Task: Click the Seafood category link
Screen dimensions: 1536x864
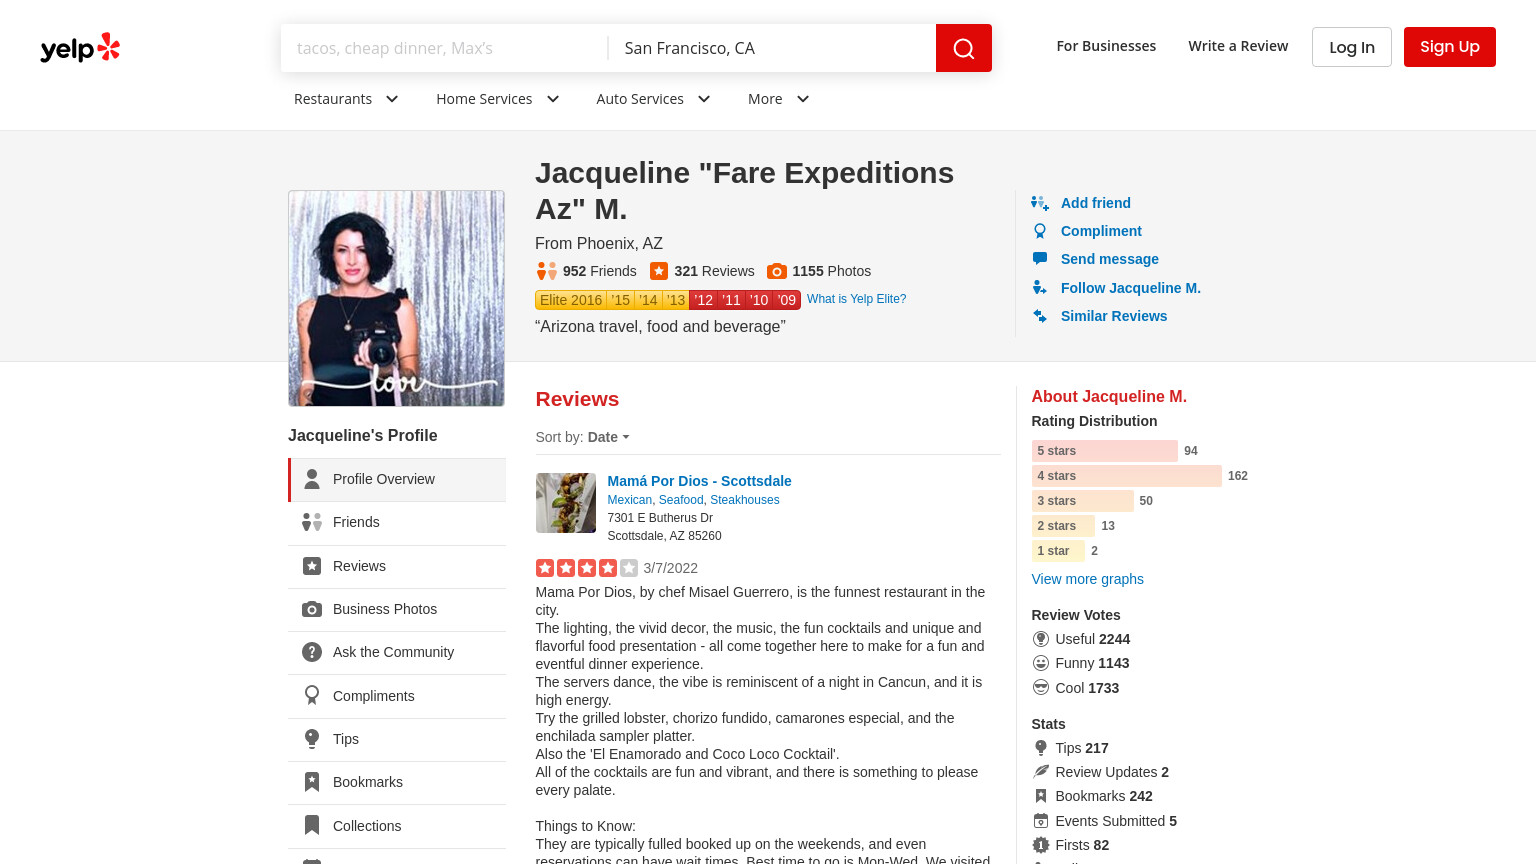Action: tap(681, 500)
